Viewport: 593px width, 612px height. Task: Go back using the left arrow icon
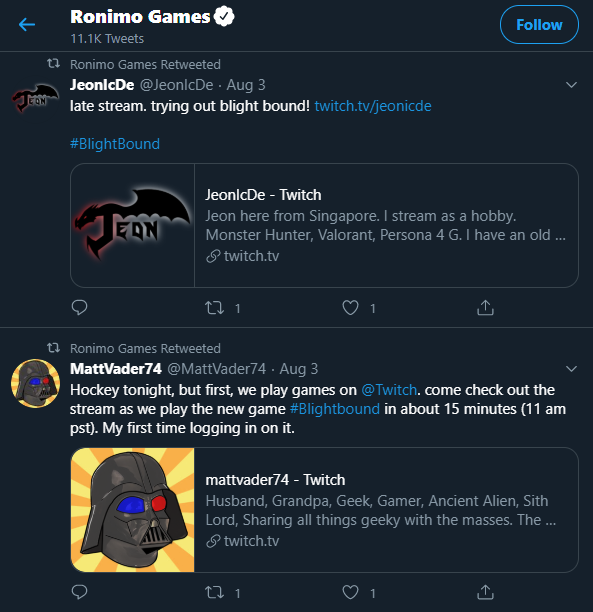[x=27, y=25]
